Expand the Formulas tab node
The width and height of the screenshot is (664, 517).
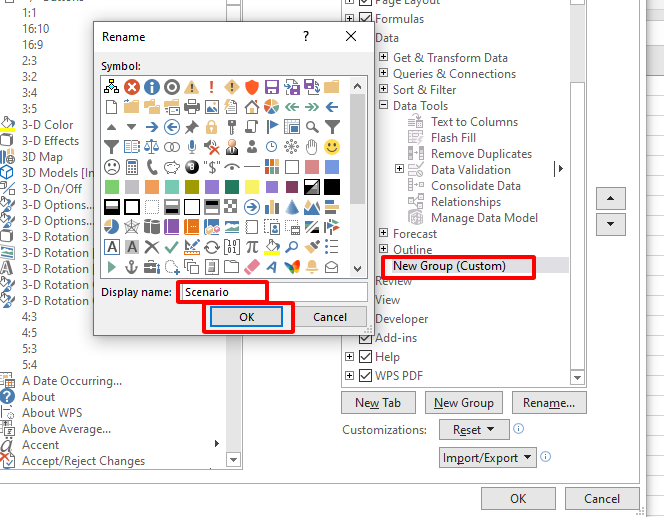click(349, 18)
